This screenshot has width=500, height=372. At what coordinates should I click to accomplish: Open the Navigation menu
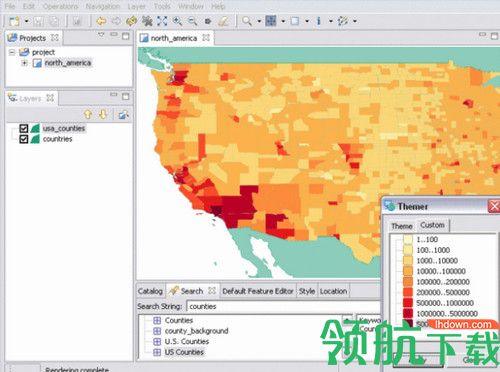click(x=103, y=6)
